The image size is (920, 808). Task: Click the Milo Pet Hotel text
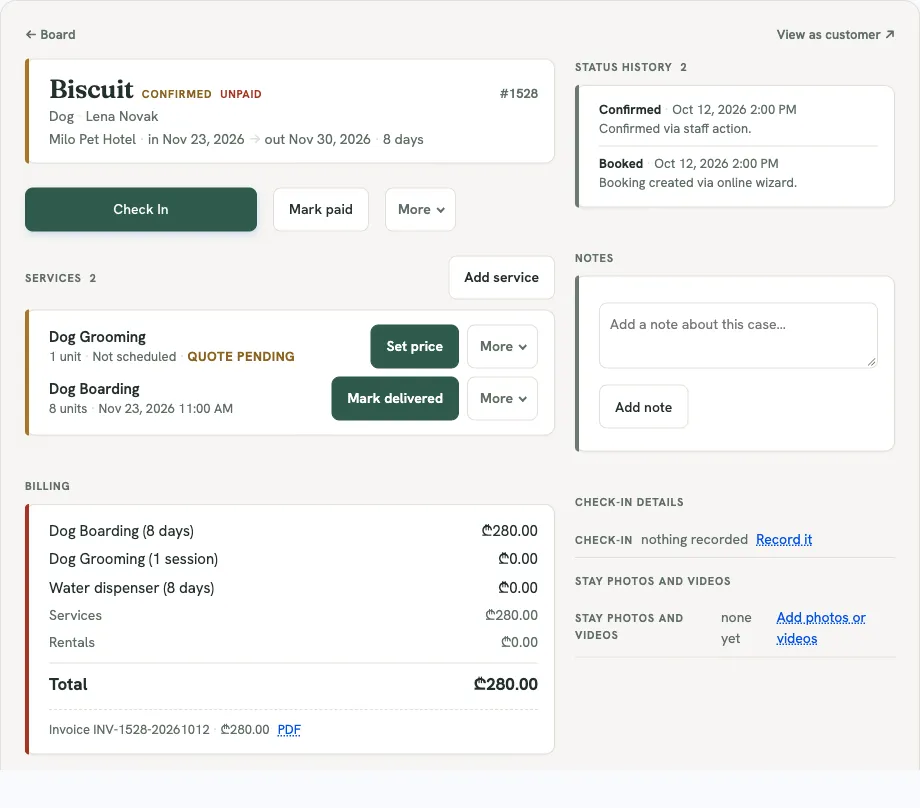click(x=92, y=139)
